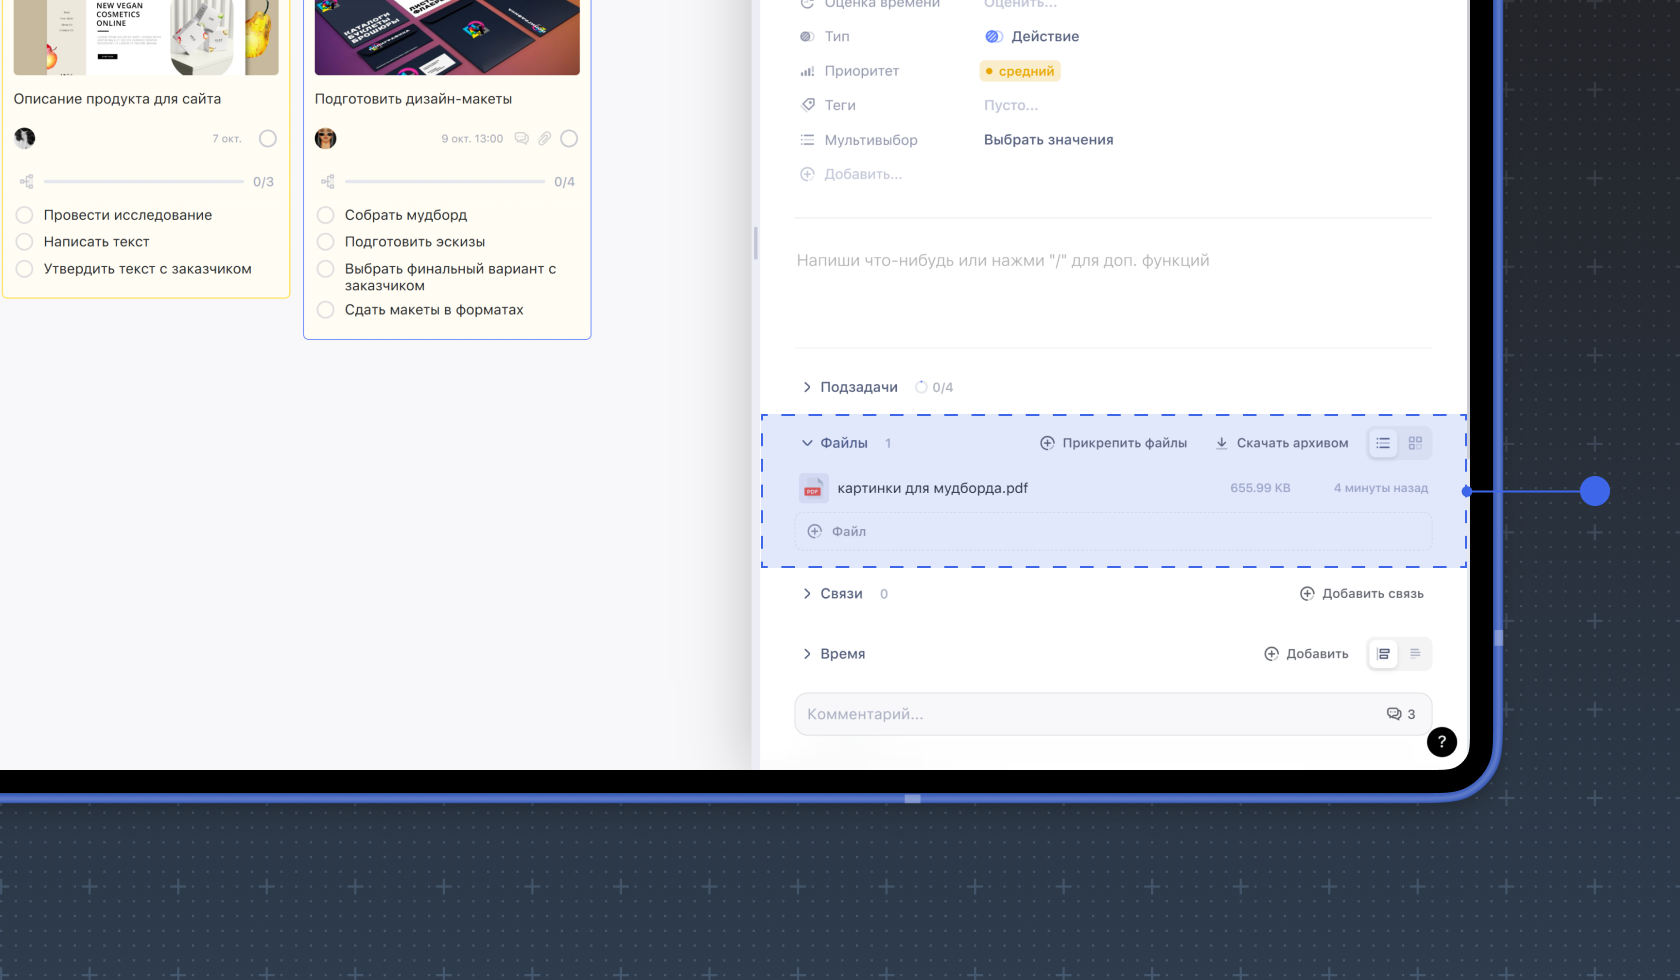Open картинки для мудборда.pdf file icon
The image size is (1680, 980).
coord(813,488)
